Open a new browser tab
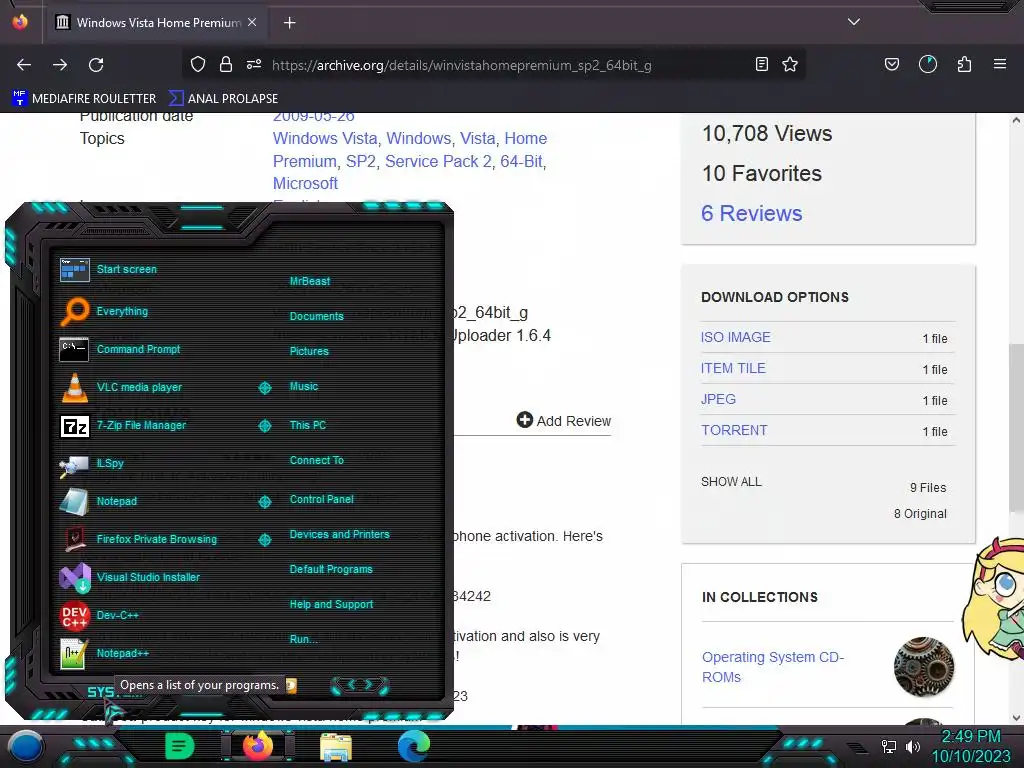This screenshot has width=1024, height=768. tap(289, 23)
